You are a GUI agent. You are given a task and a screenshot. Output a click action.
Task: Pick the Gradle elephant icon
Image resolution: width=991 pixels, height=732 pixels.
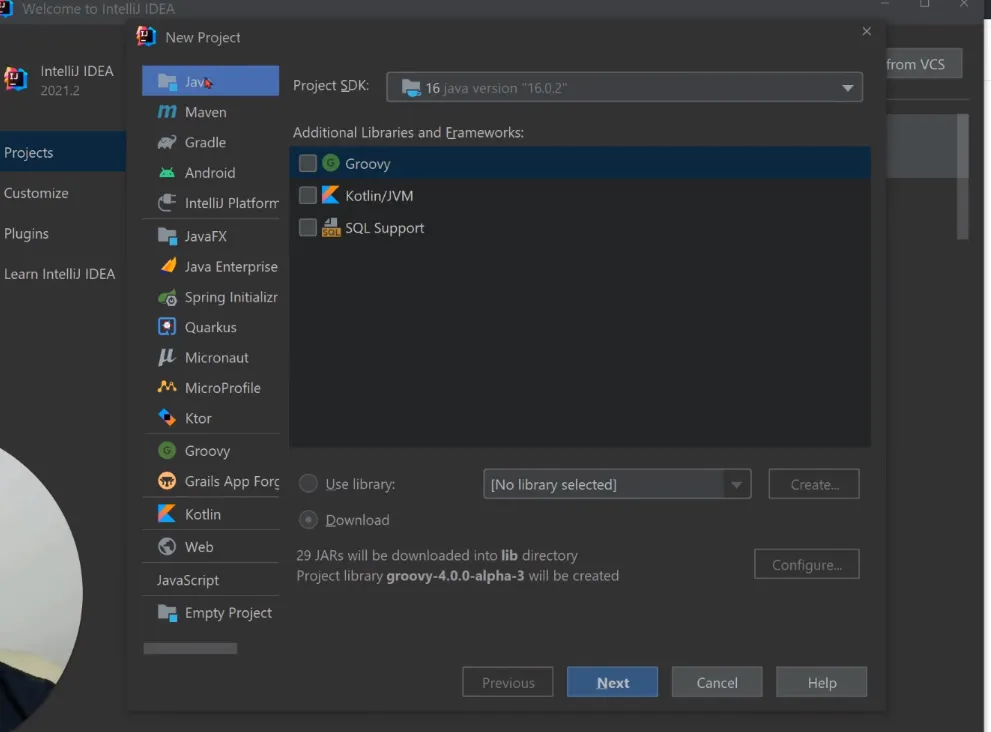[x=167, y=142]
